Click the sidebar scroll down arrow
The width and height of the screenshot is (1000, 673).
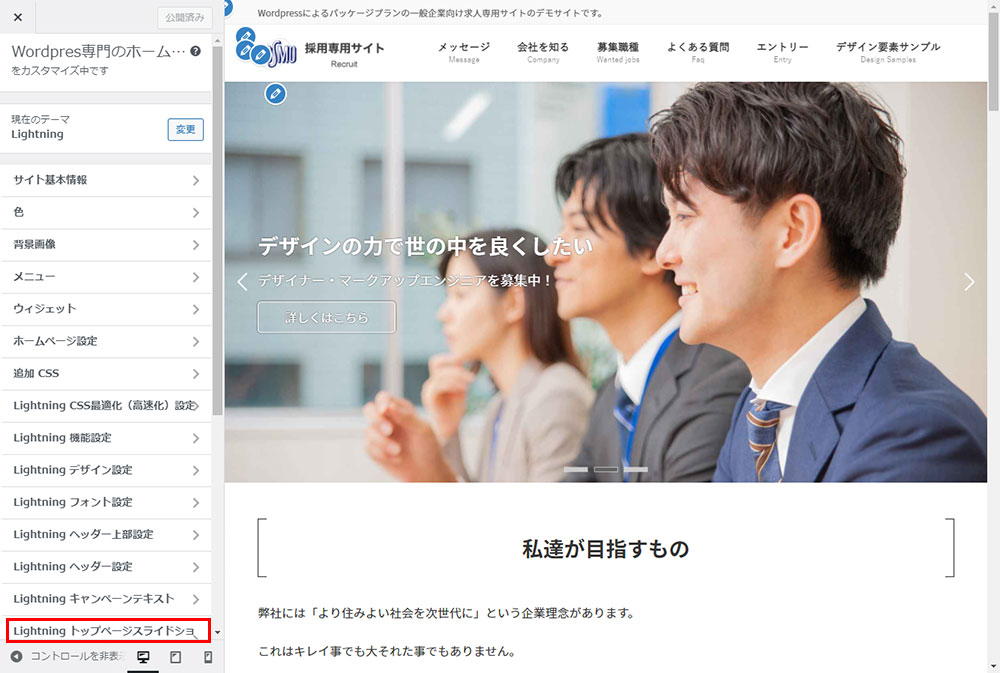pyautogui.click(x=217, y=633)
